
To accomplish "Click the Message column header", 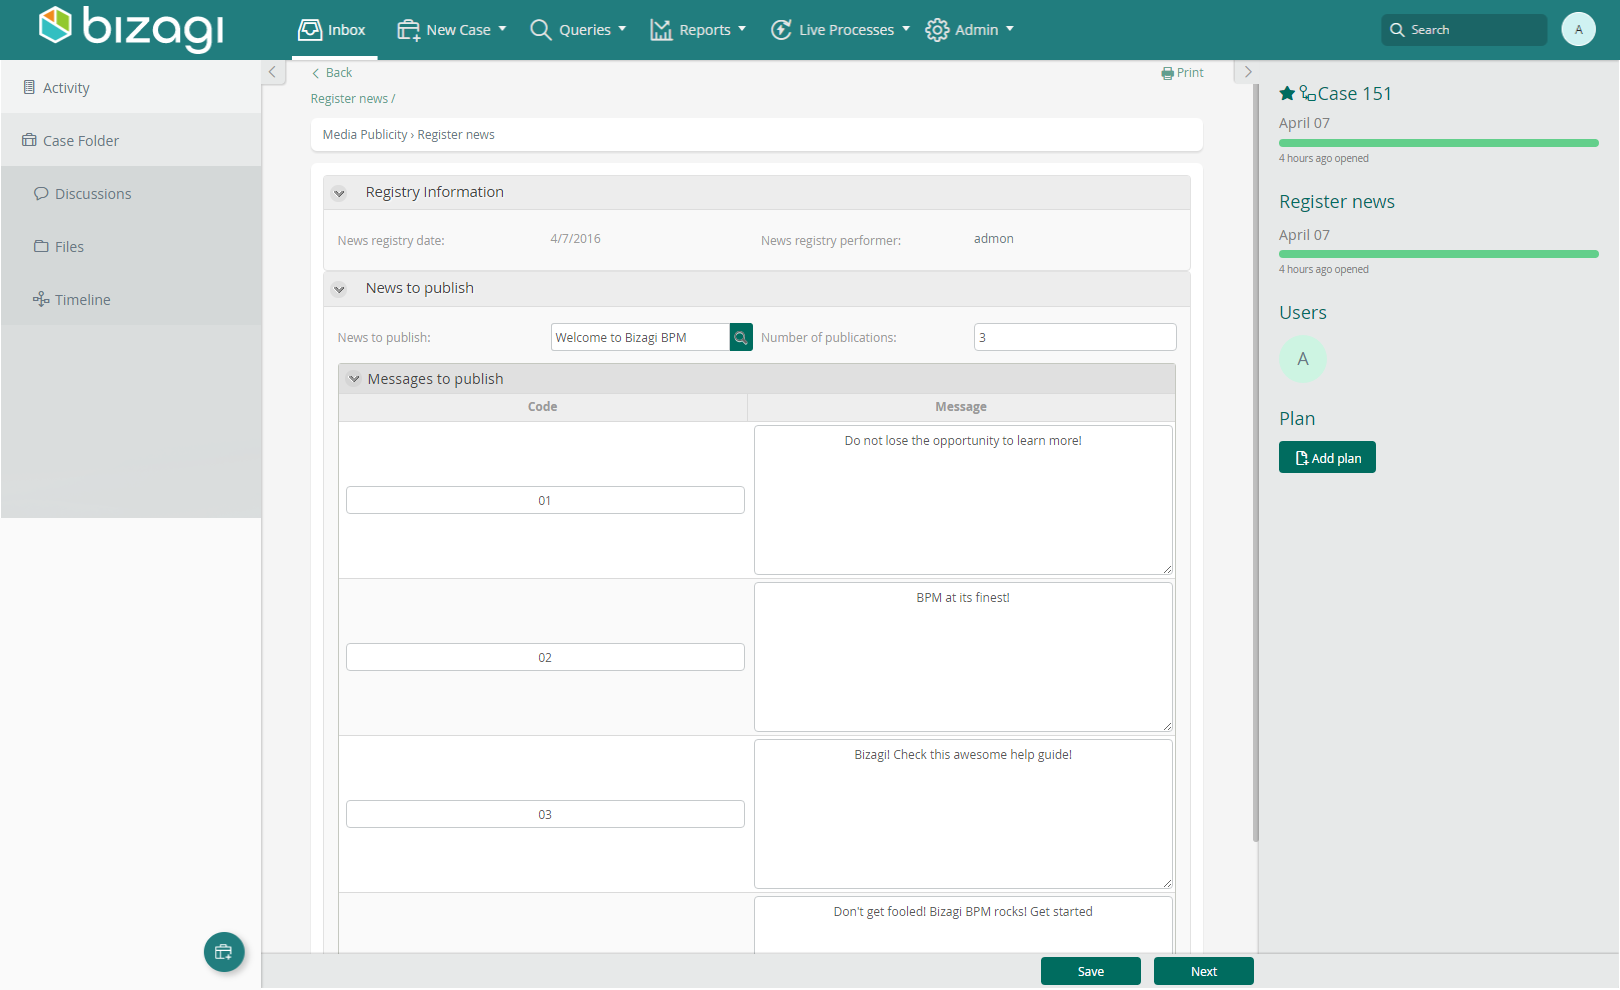I will coord(961,407).
